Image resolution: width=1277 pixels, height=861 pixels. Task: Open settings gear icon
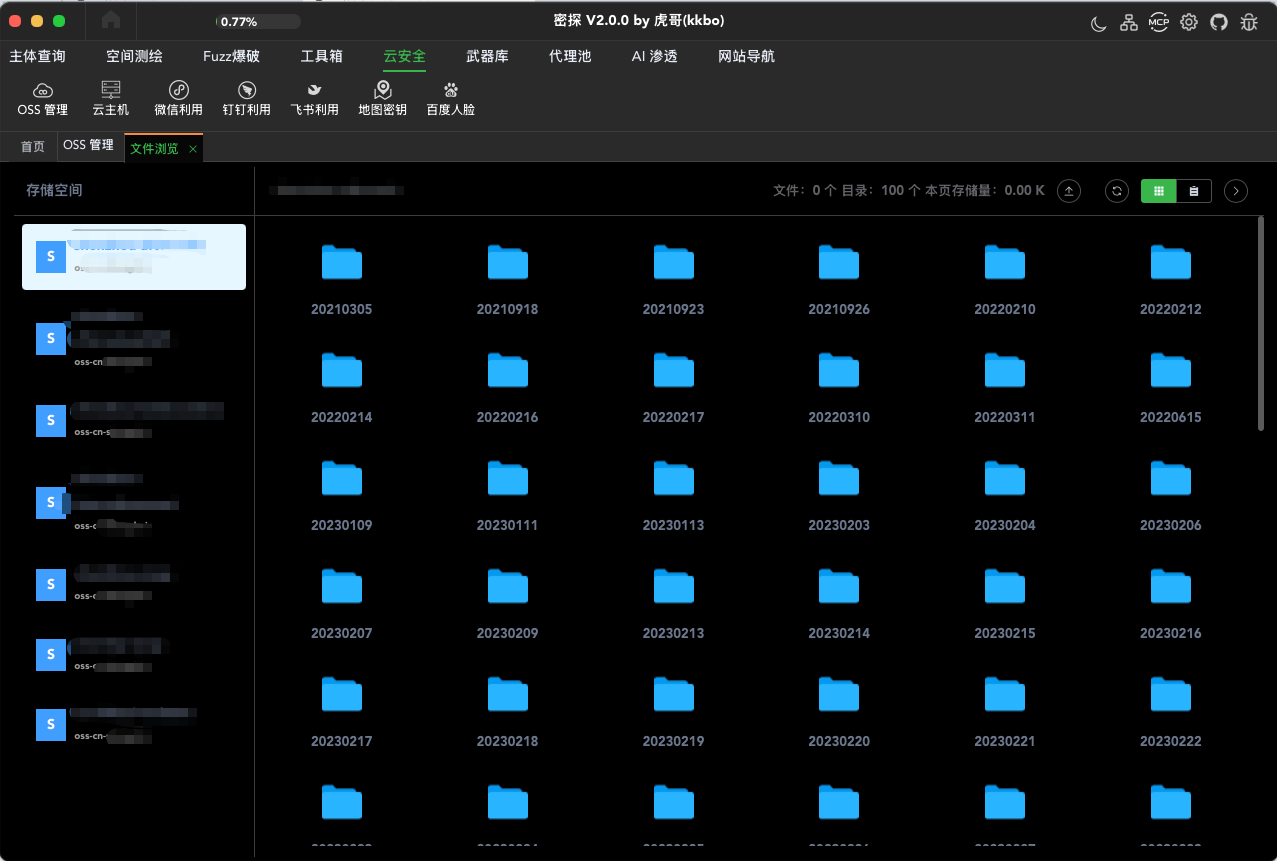coord(1189,22)
